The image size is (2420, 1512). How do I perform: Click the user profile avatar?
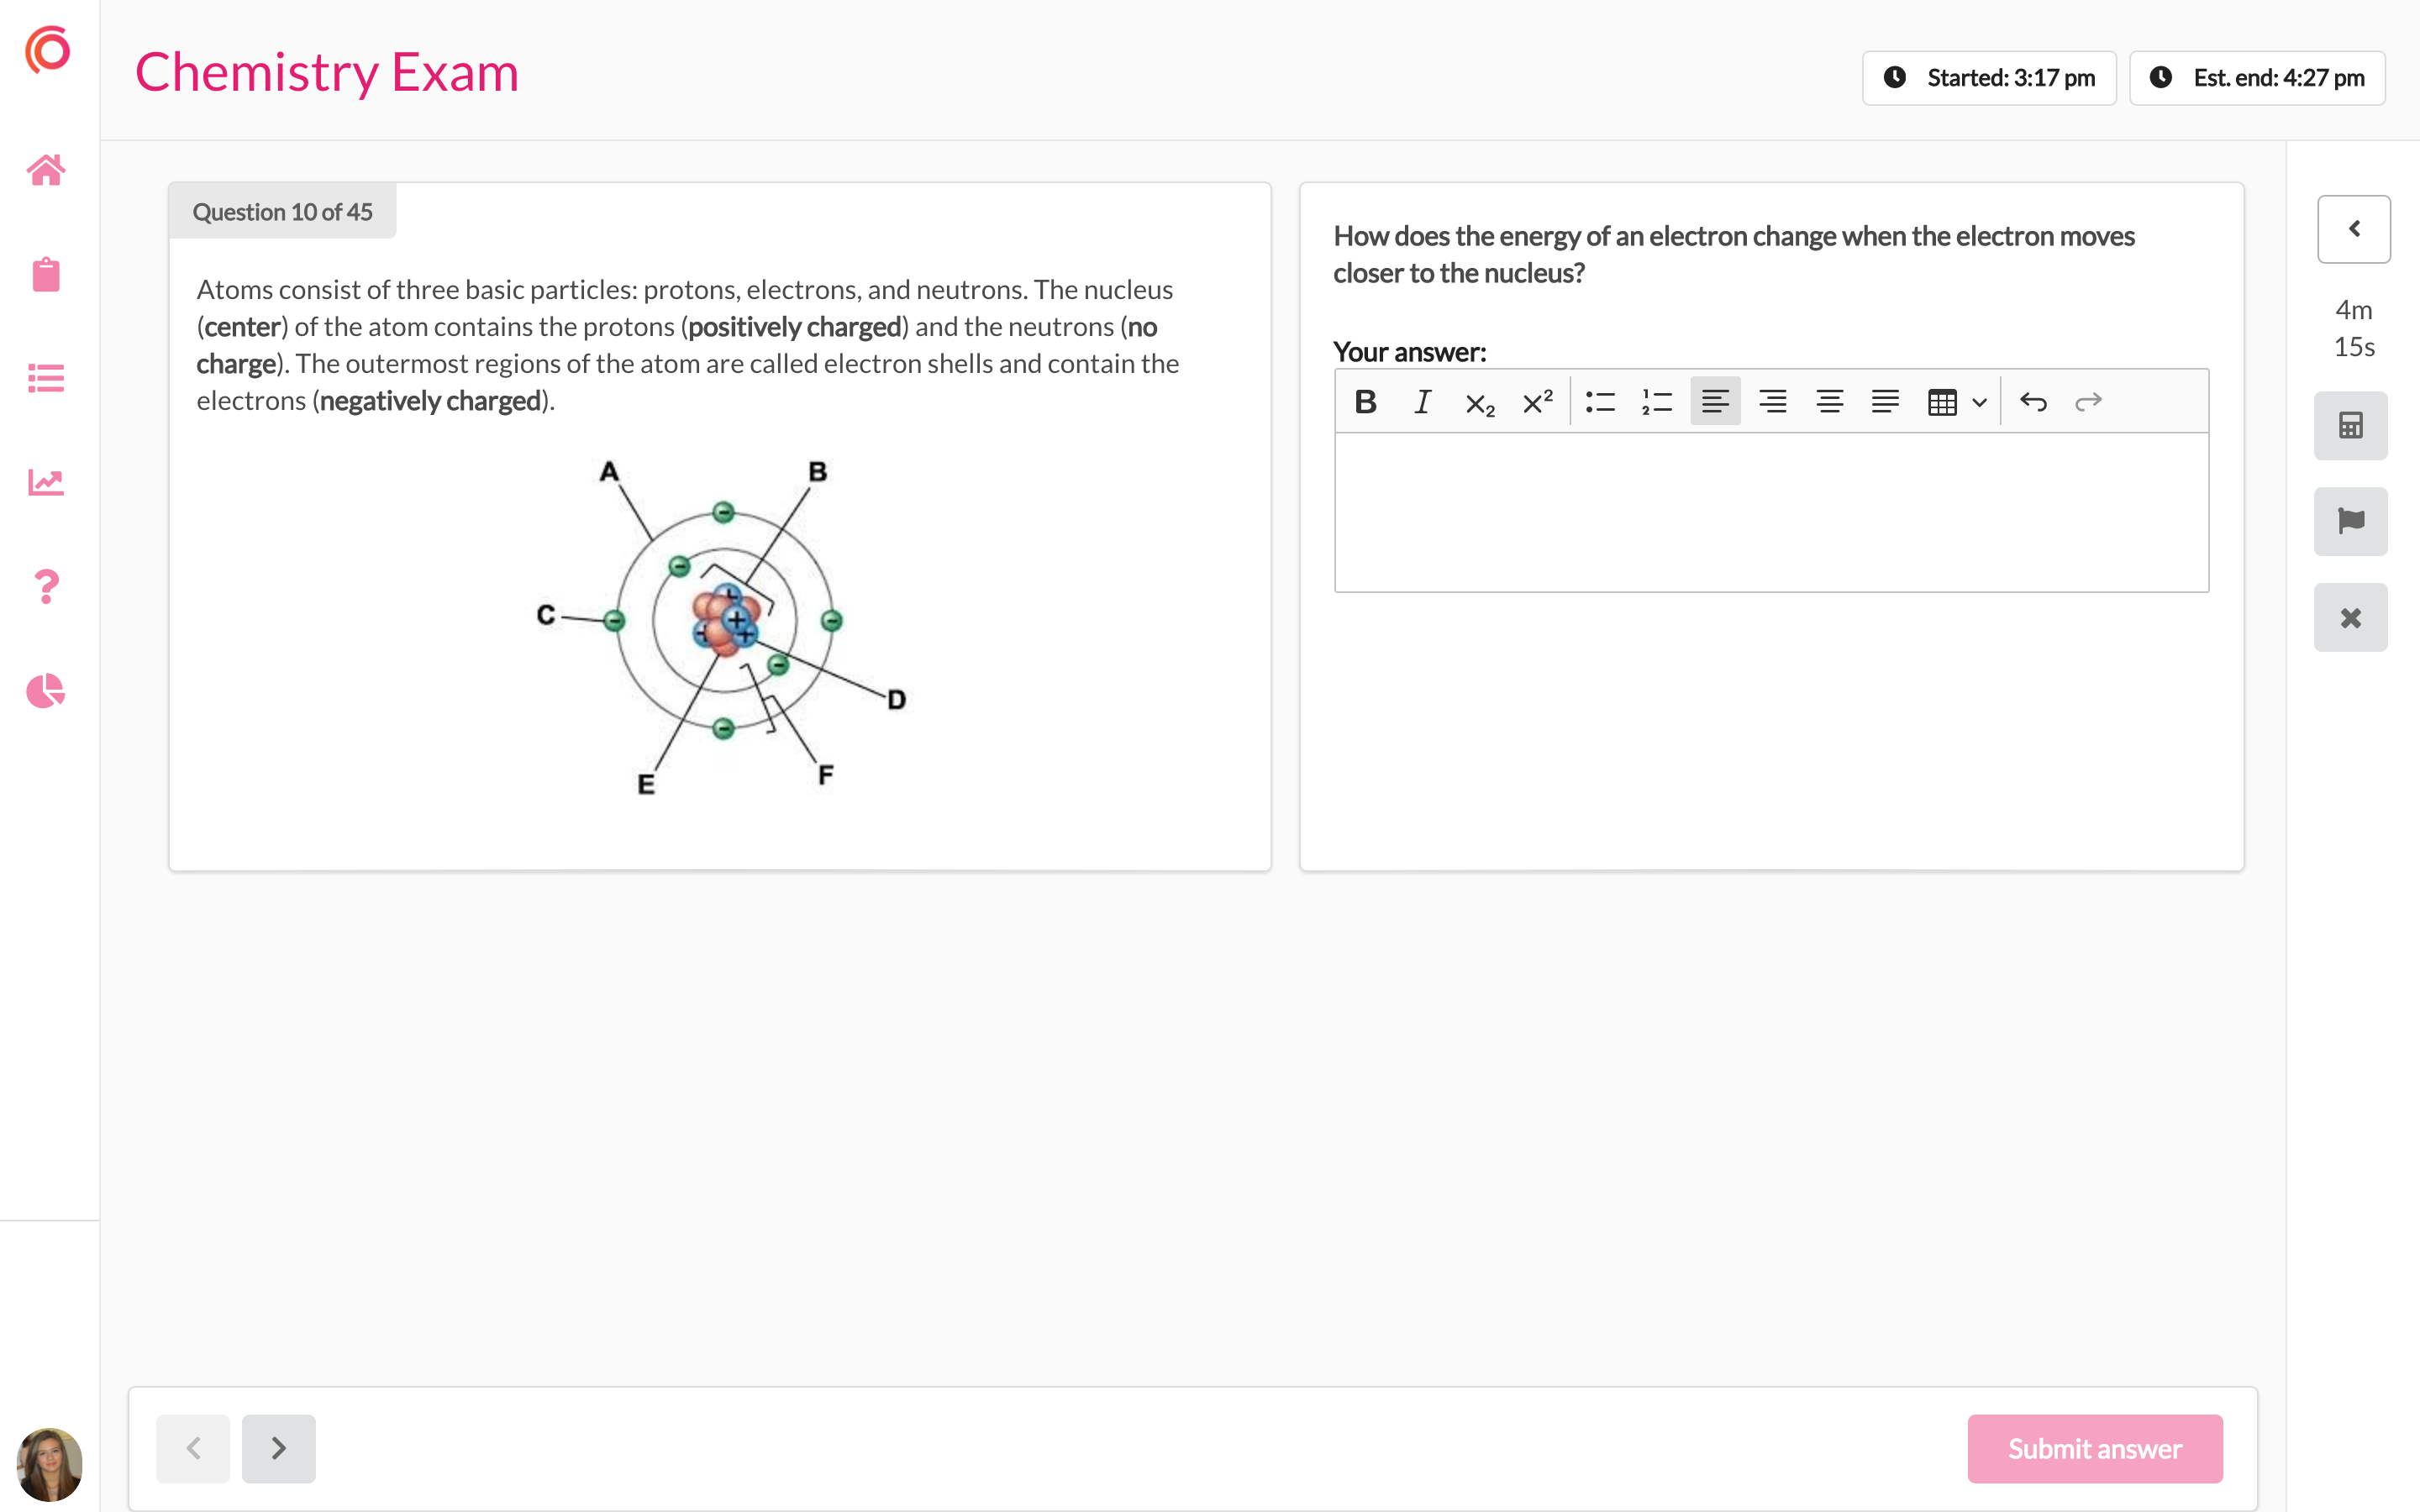click(x=49, y=1464)
